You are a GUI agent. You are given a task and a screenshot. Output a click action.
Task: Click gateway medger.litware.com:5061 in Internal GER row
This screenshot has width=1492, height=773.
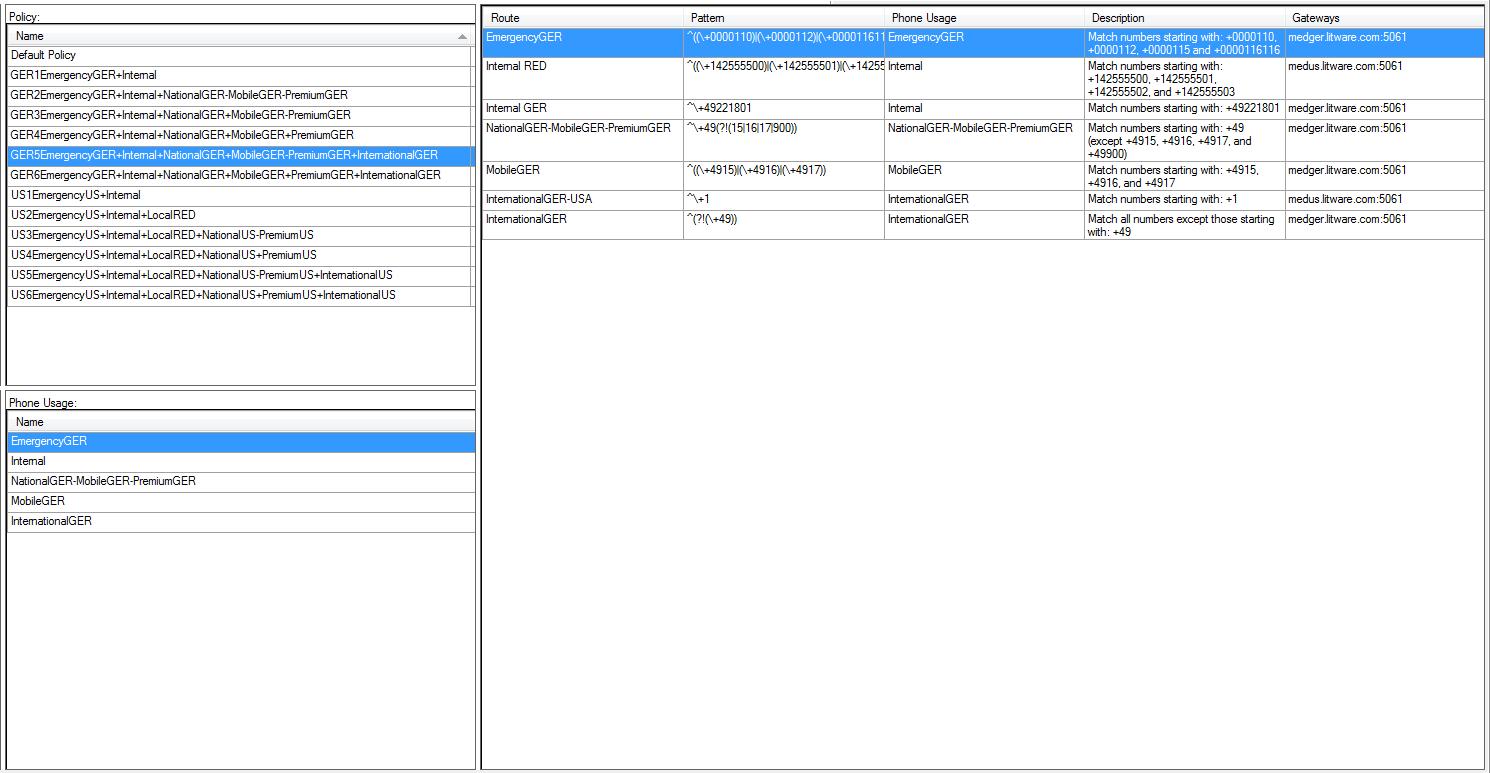pos(1385,109)
